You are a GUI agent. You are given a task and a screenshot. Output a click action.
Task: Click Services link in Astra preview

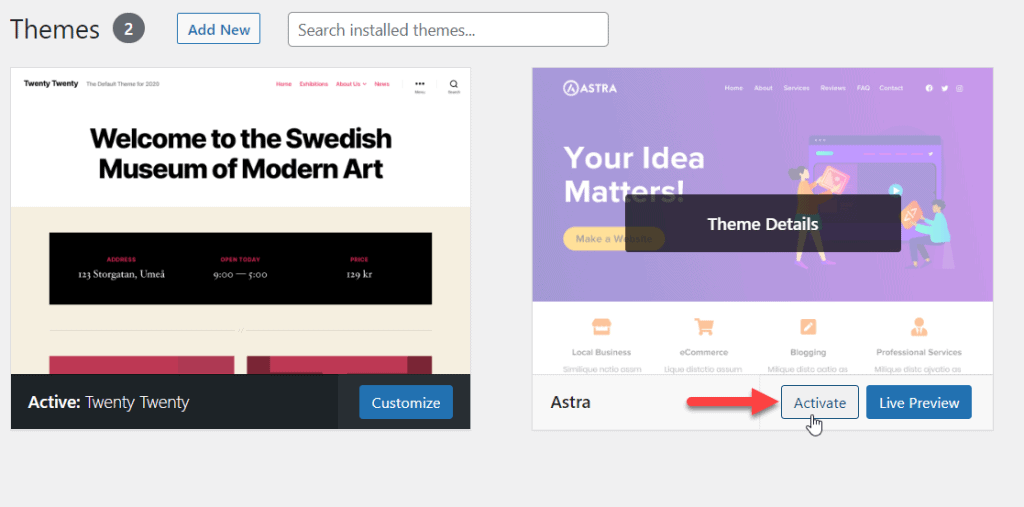[x=796, y=88]
